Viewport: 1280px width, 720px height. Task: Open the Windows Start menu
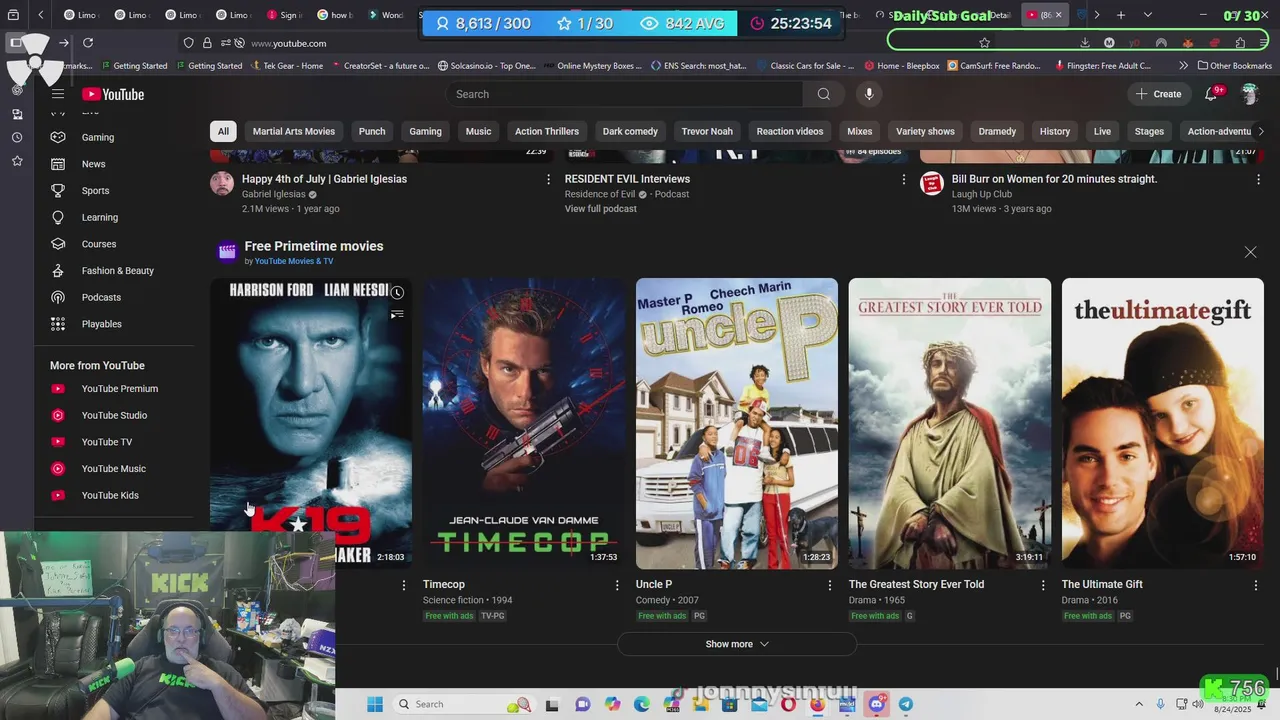(x=375, y=704)
